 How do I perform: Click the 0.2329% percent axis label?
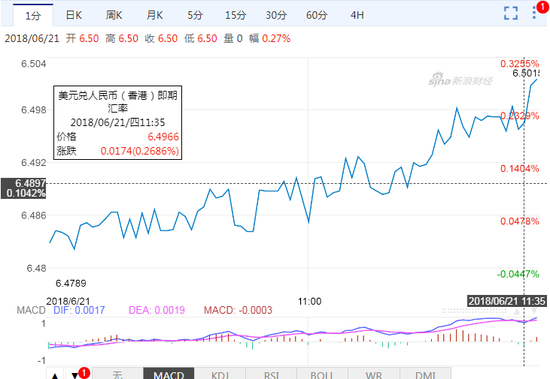point(520,116)
